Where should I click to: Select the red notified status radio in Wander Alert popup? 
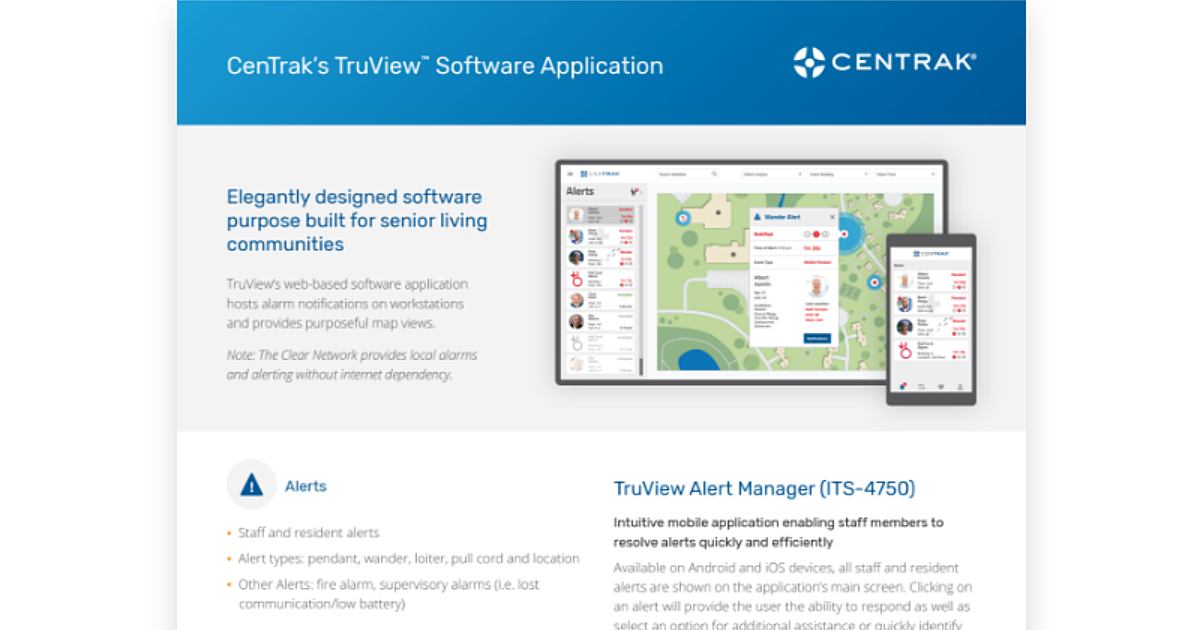click(x=816, y=234)
